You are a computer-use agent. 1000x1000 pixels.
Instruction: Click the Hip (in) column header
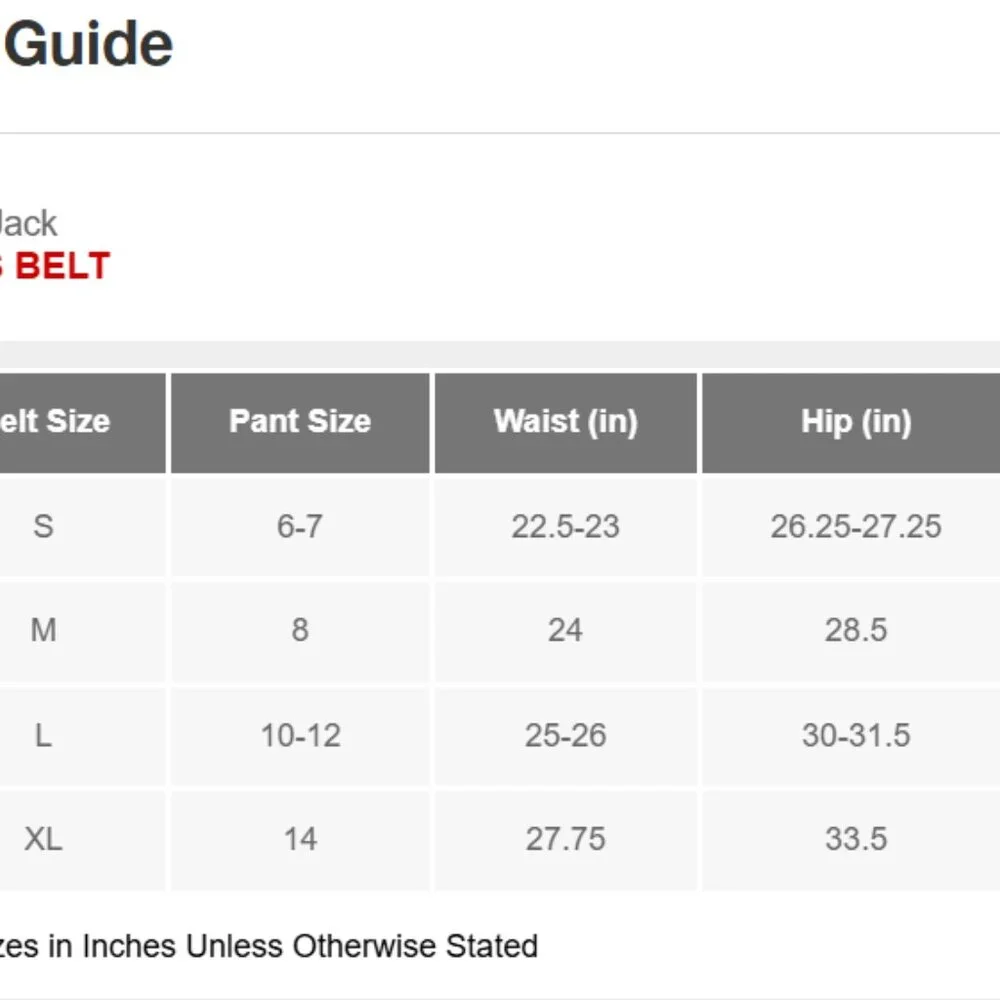[x=851, y=423]
